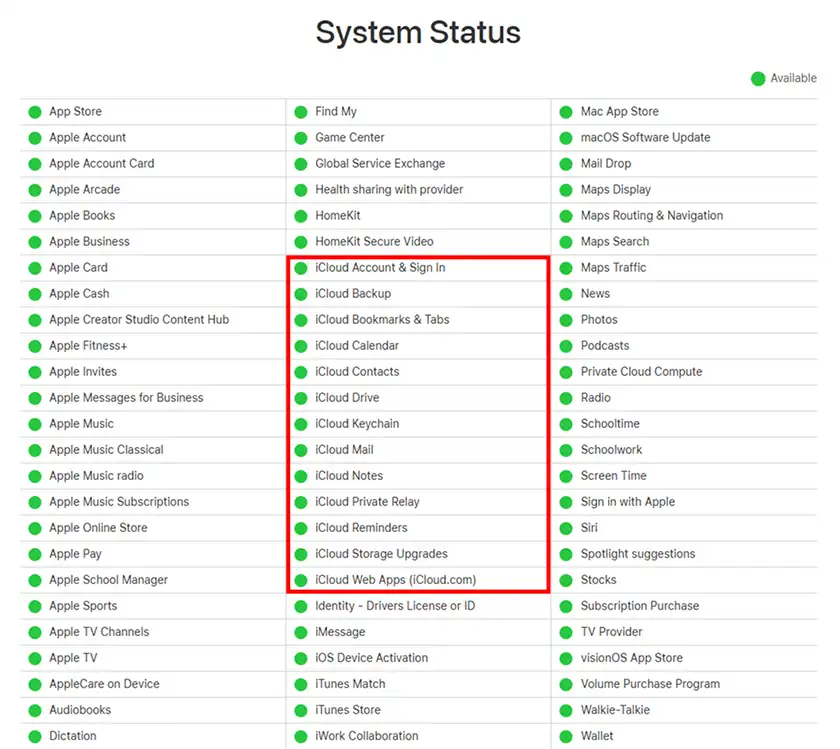Open iCloud Account & Sign In entry
The height and width of the screenshot is (749, 840).
pos(380,267)
